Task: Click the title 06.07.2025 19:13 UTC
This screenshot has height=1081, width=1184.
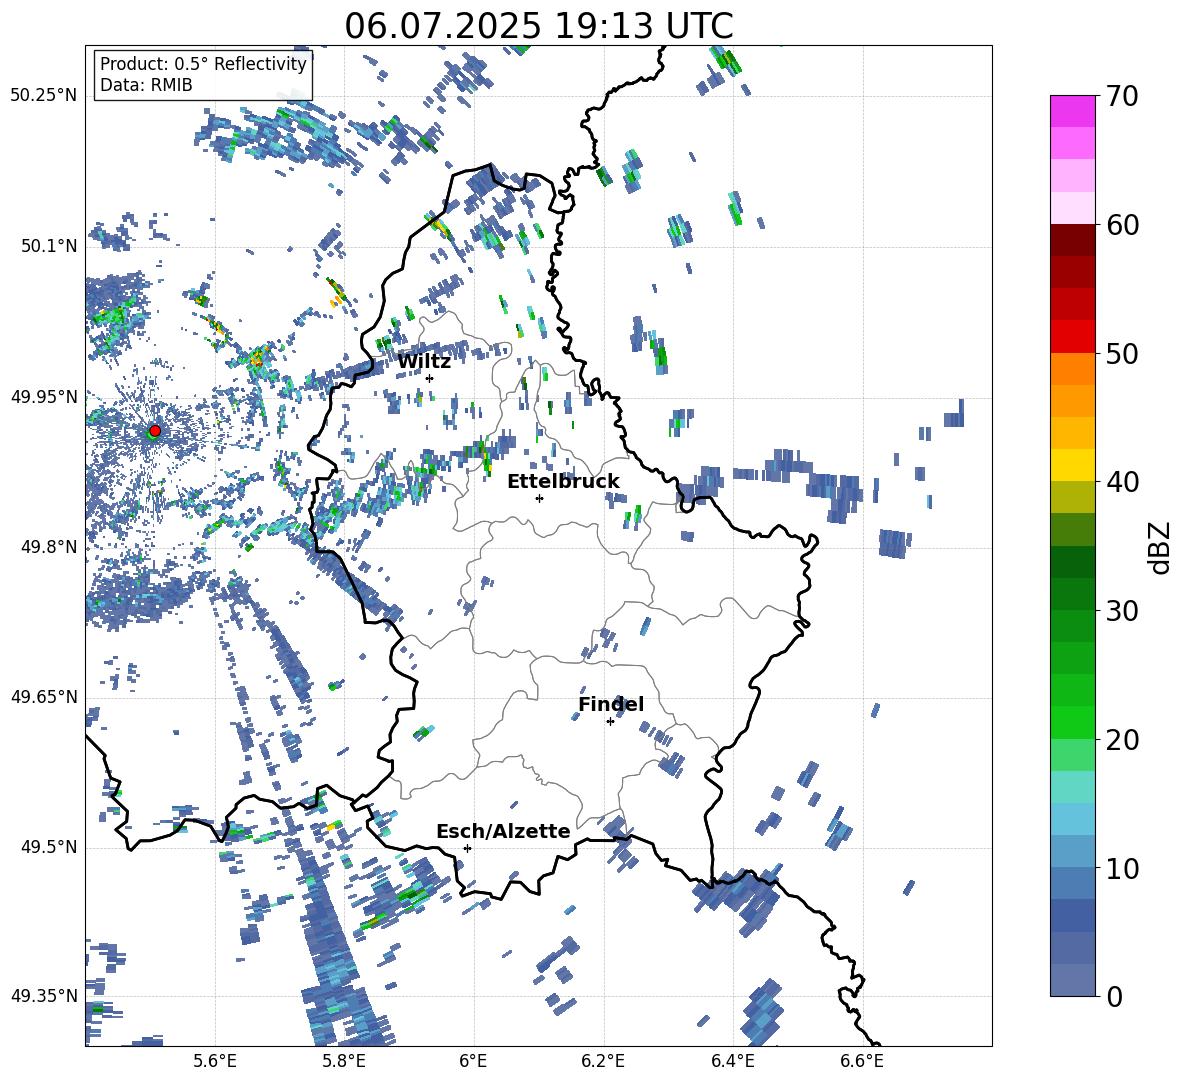Action: tap(538, 26)
